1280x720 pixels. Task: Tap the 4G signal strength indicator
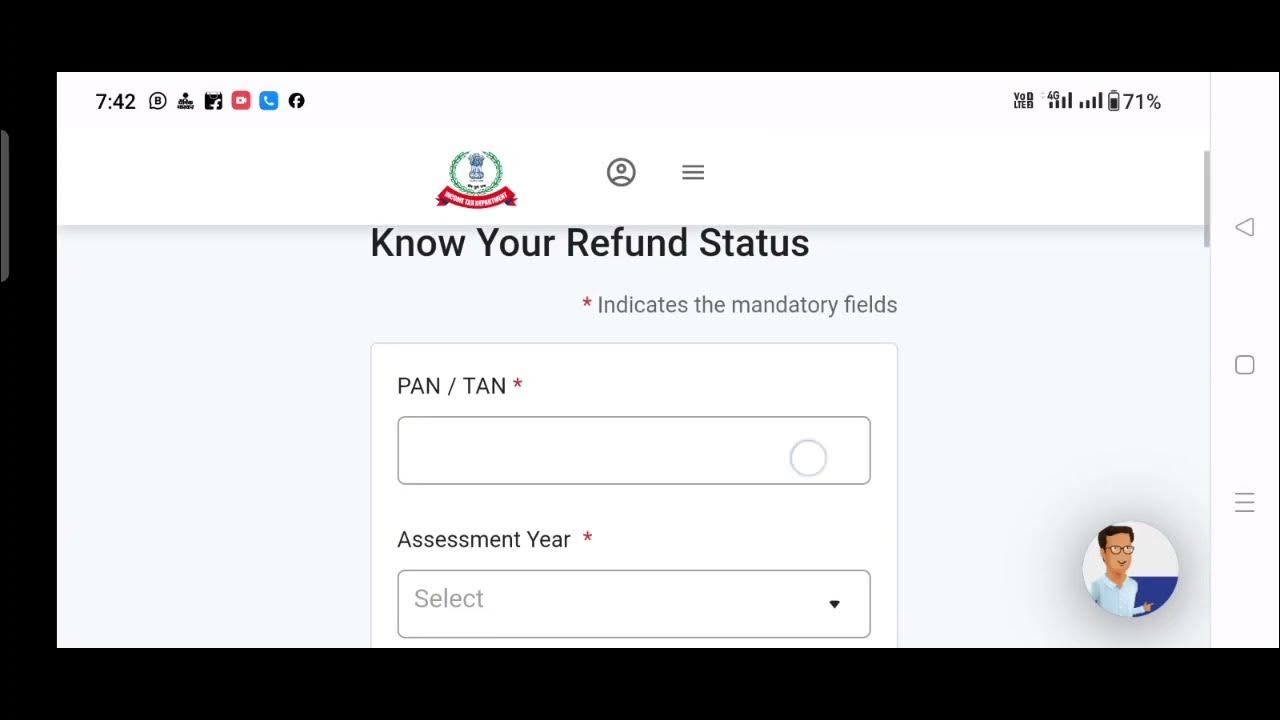pos(1059,100)
